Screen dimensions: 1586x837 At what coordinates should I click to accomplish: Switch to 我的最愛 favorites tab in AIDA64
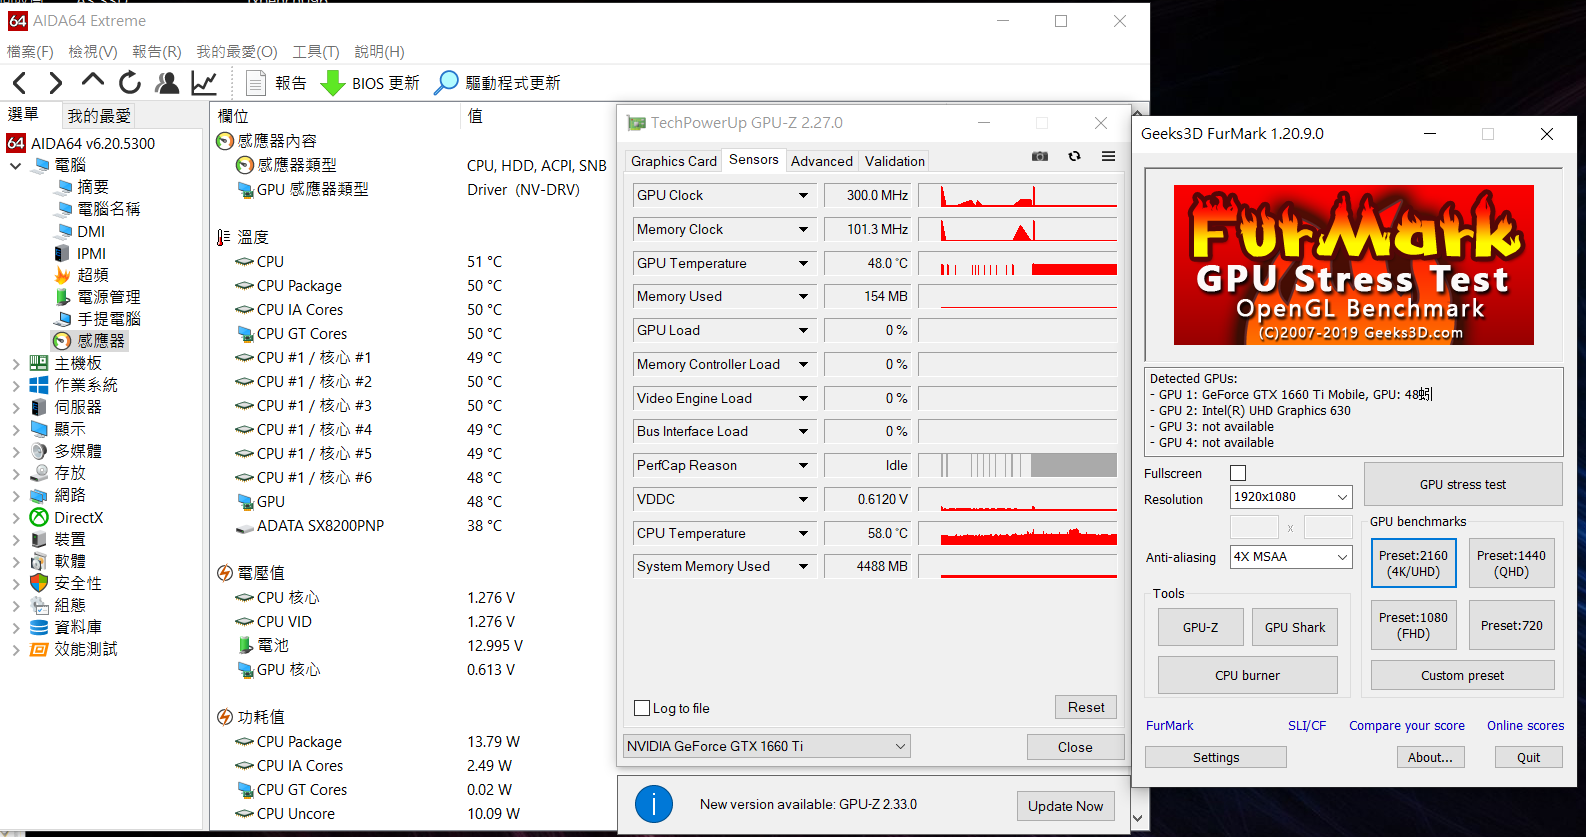pos(98,116)
